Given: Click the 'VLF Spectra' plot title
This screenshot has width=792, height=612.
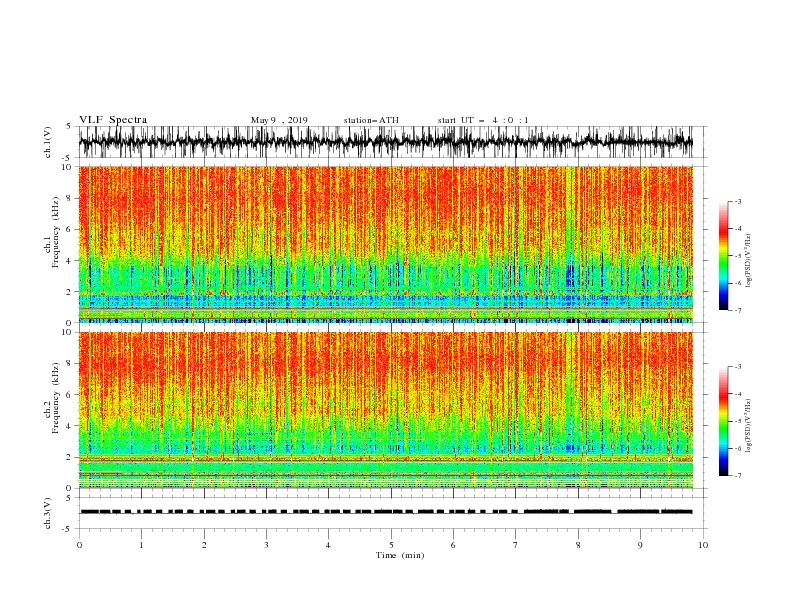Looking at the screenshot, I should point(113,120).
